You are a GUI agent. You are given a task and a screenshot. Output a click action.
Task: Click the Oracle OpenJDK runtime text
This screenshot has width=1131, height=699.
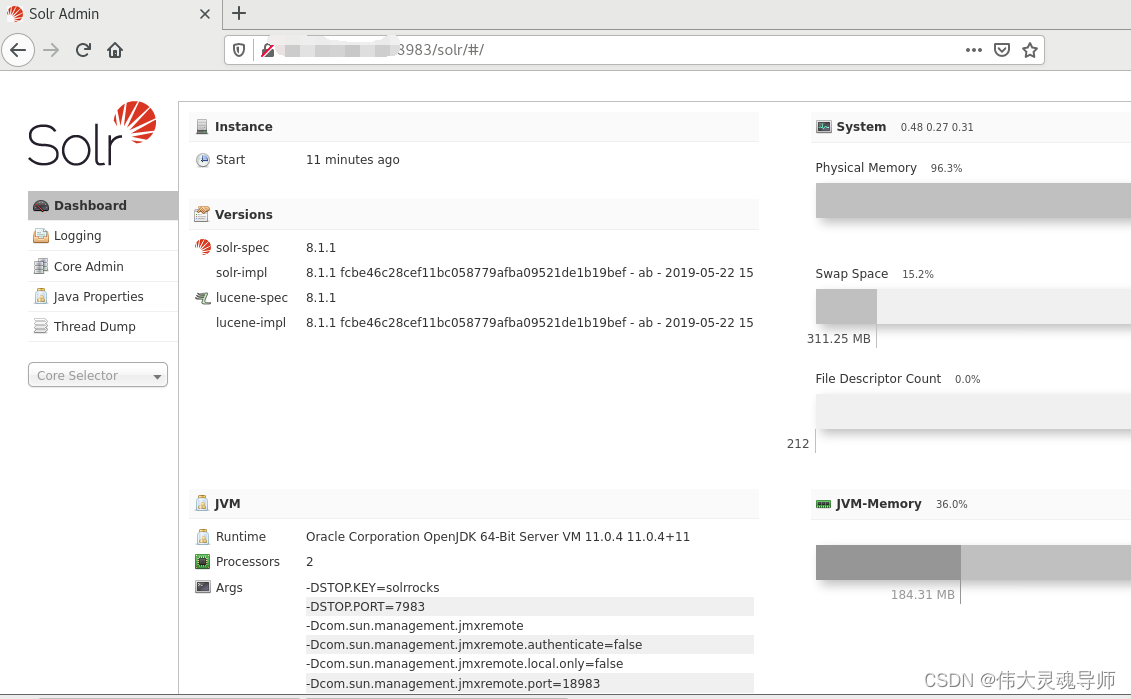pos(498,537)
